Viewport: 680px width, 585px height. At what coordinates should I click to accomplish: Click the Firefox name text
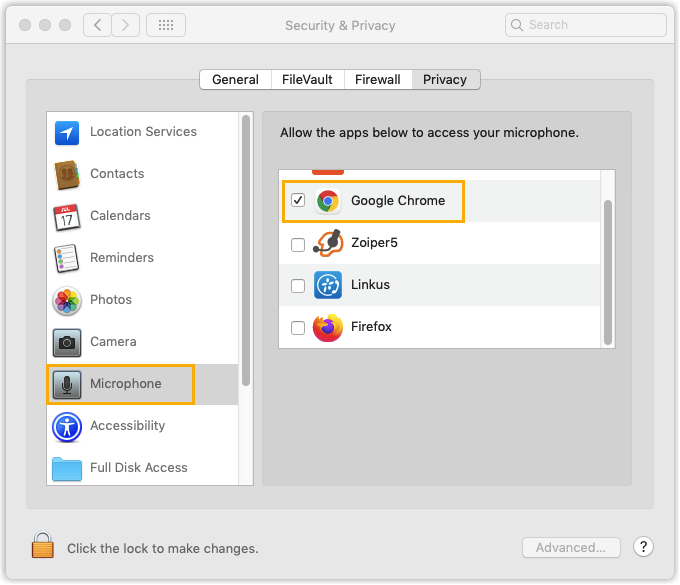[371, 327]
